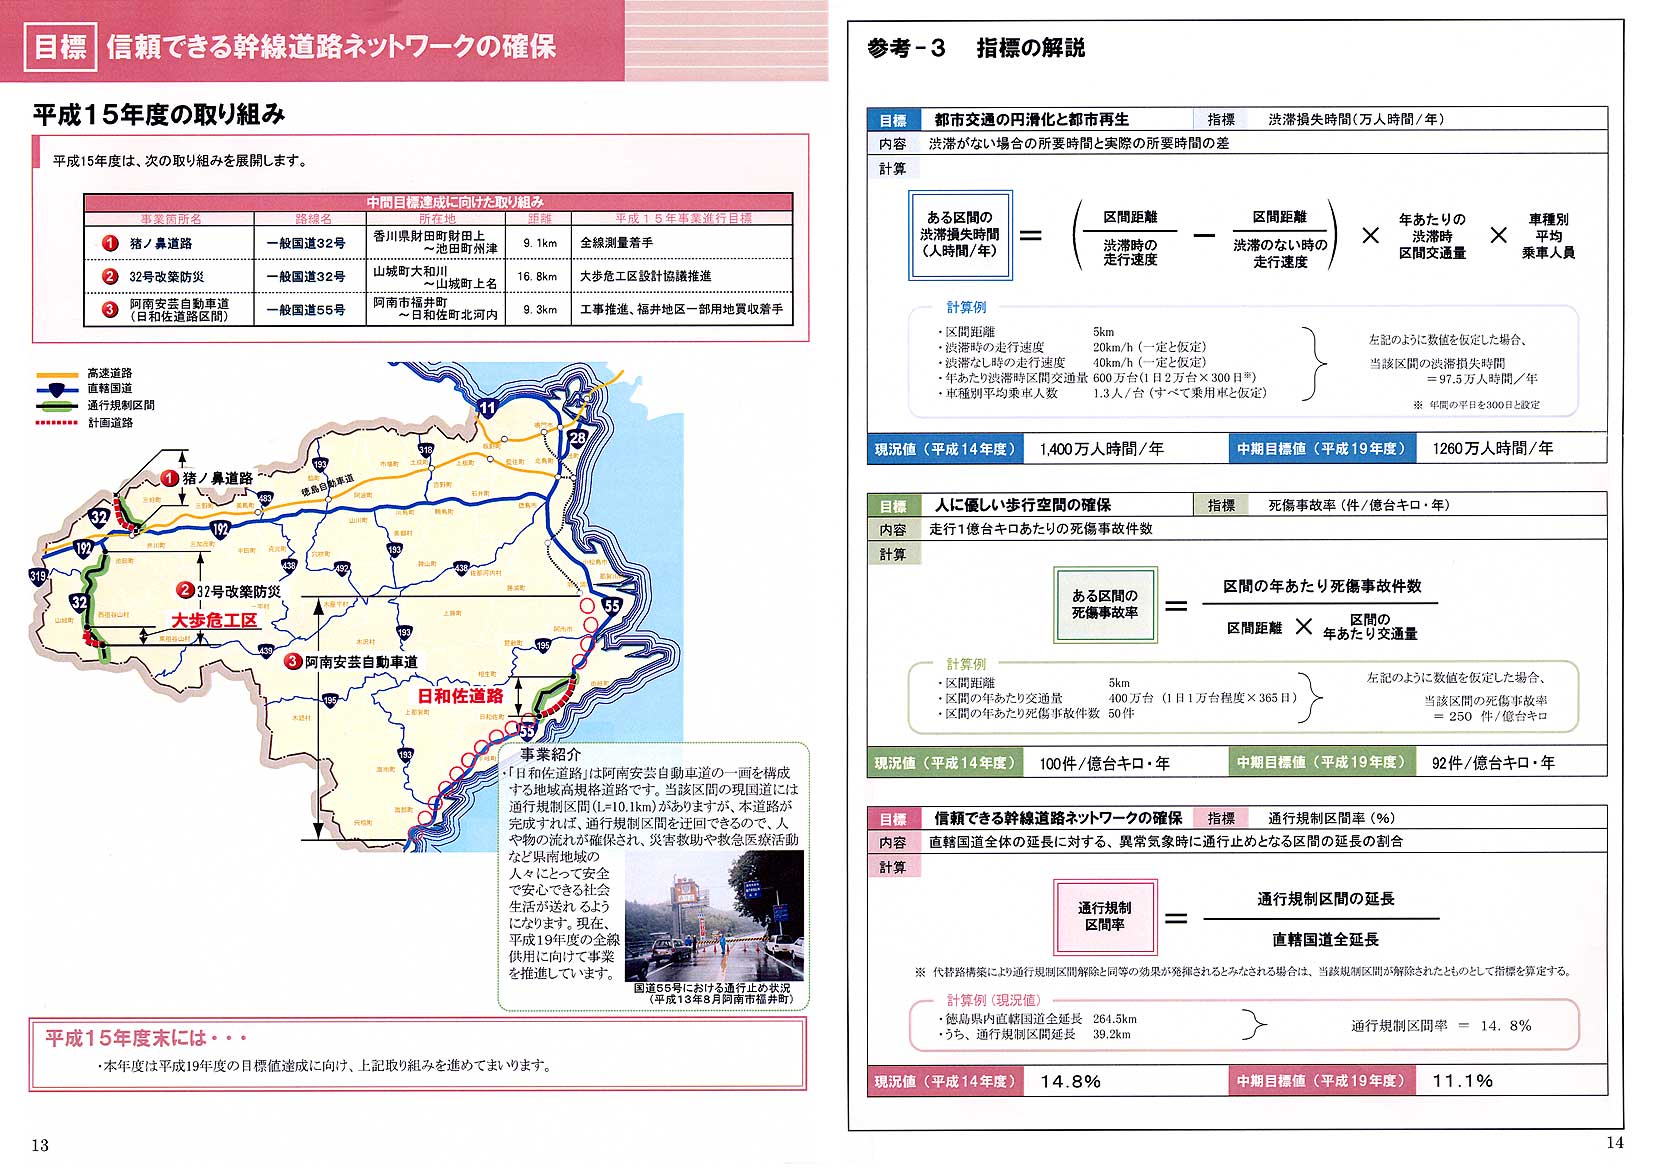1654x1170 pixels.
Task: Click the green 通行規制区間 legend line
Action: click(57, 406)
